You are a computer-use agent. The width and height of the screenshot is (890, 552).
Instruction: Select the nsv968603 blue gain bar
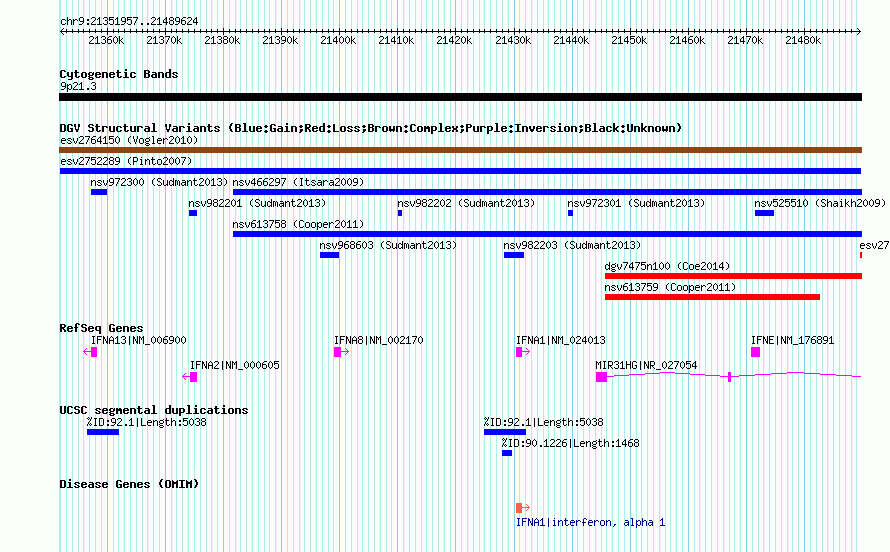click(x=329, y=255)
